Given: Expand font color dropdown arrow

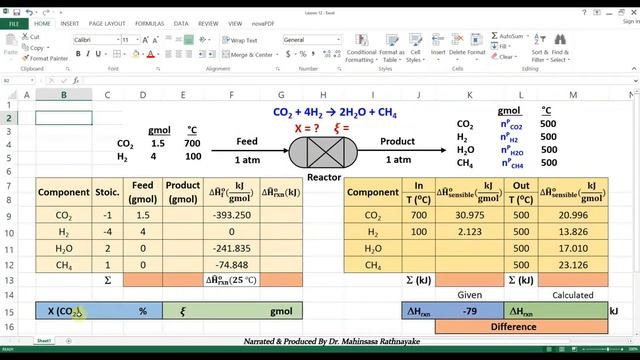Looking at the screenshot, I should tap(158, 54).
